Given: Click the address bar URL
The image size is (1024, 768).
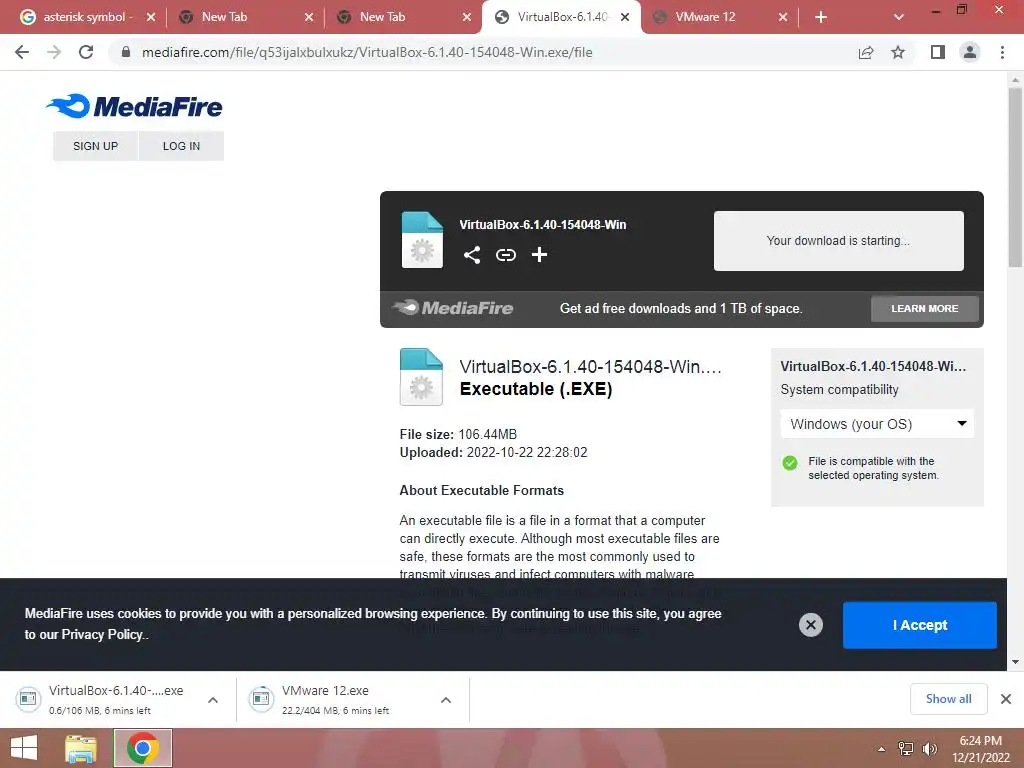Looking at the screenshot, I should (367, 52).
